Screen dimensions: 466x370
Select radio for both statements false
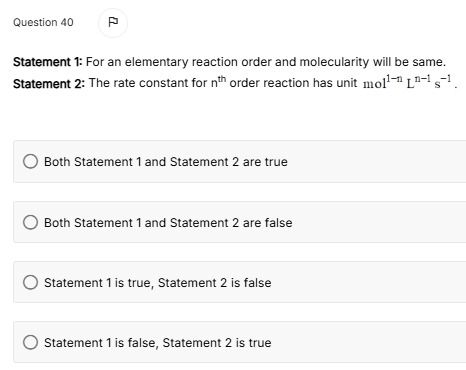[30, 222]
